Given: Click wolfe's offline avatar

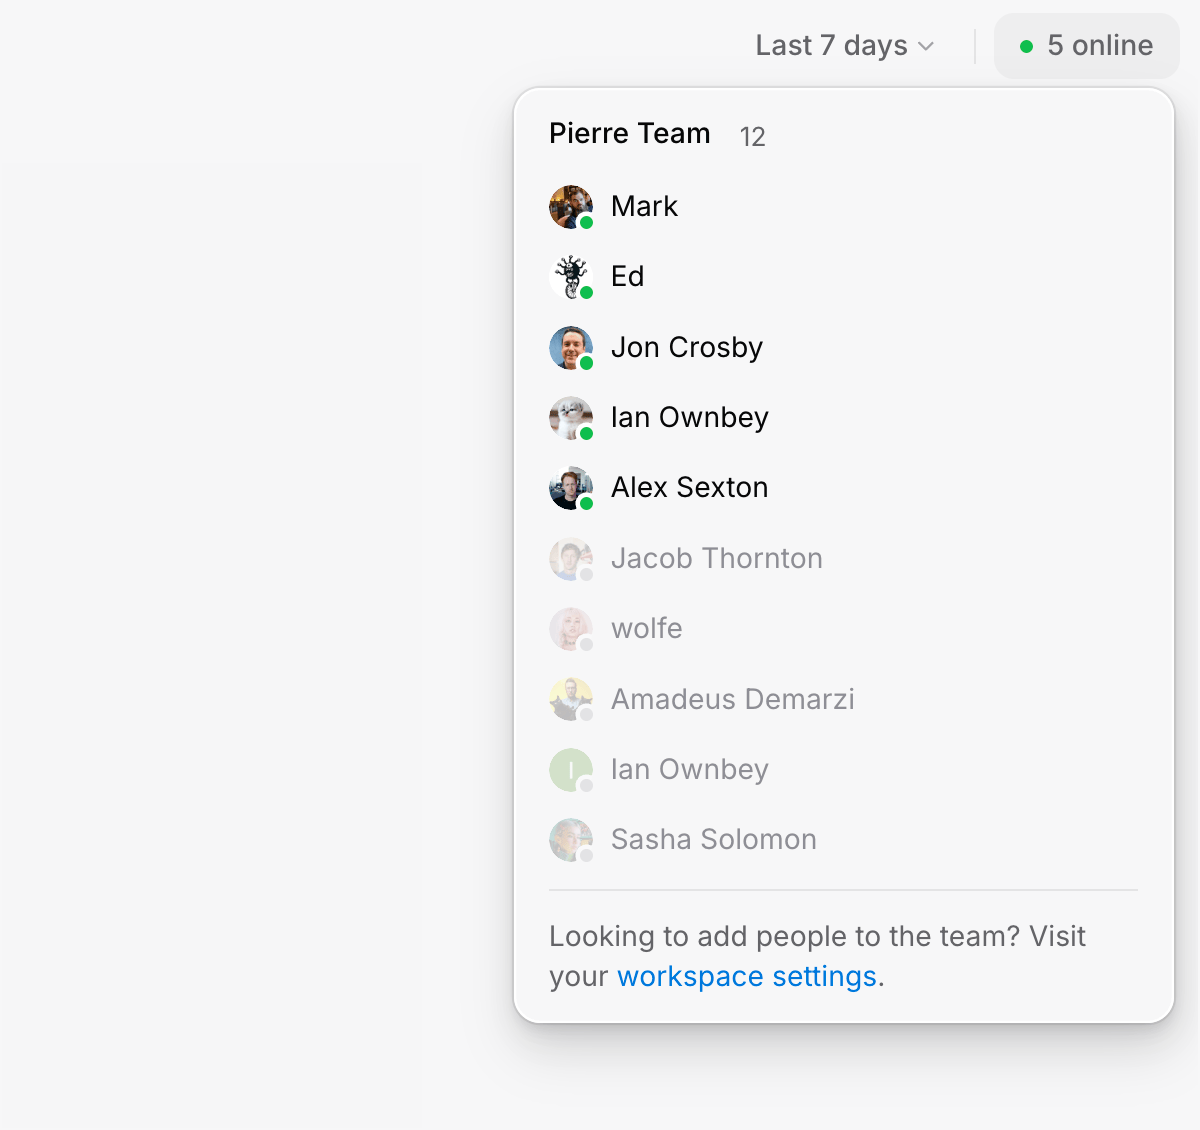Looking at the screenshot, I should click(x=571, y=629).
